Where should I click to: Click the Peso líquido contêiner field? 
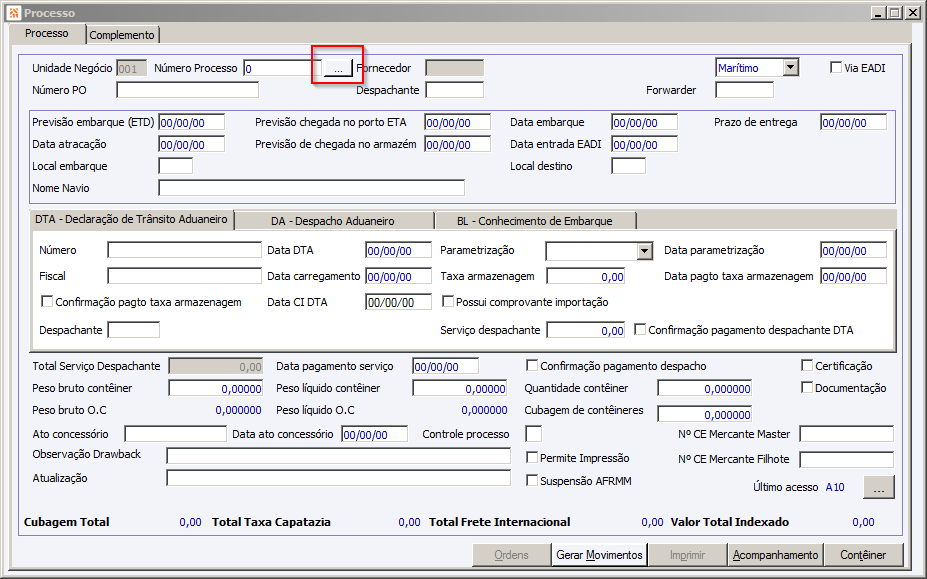(x=460, y=388)
